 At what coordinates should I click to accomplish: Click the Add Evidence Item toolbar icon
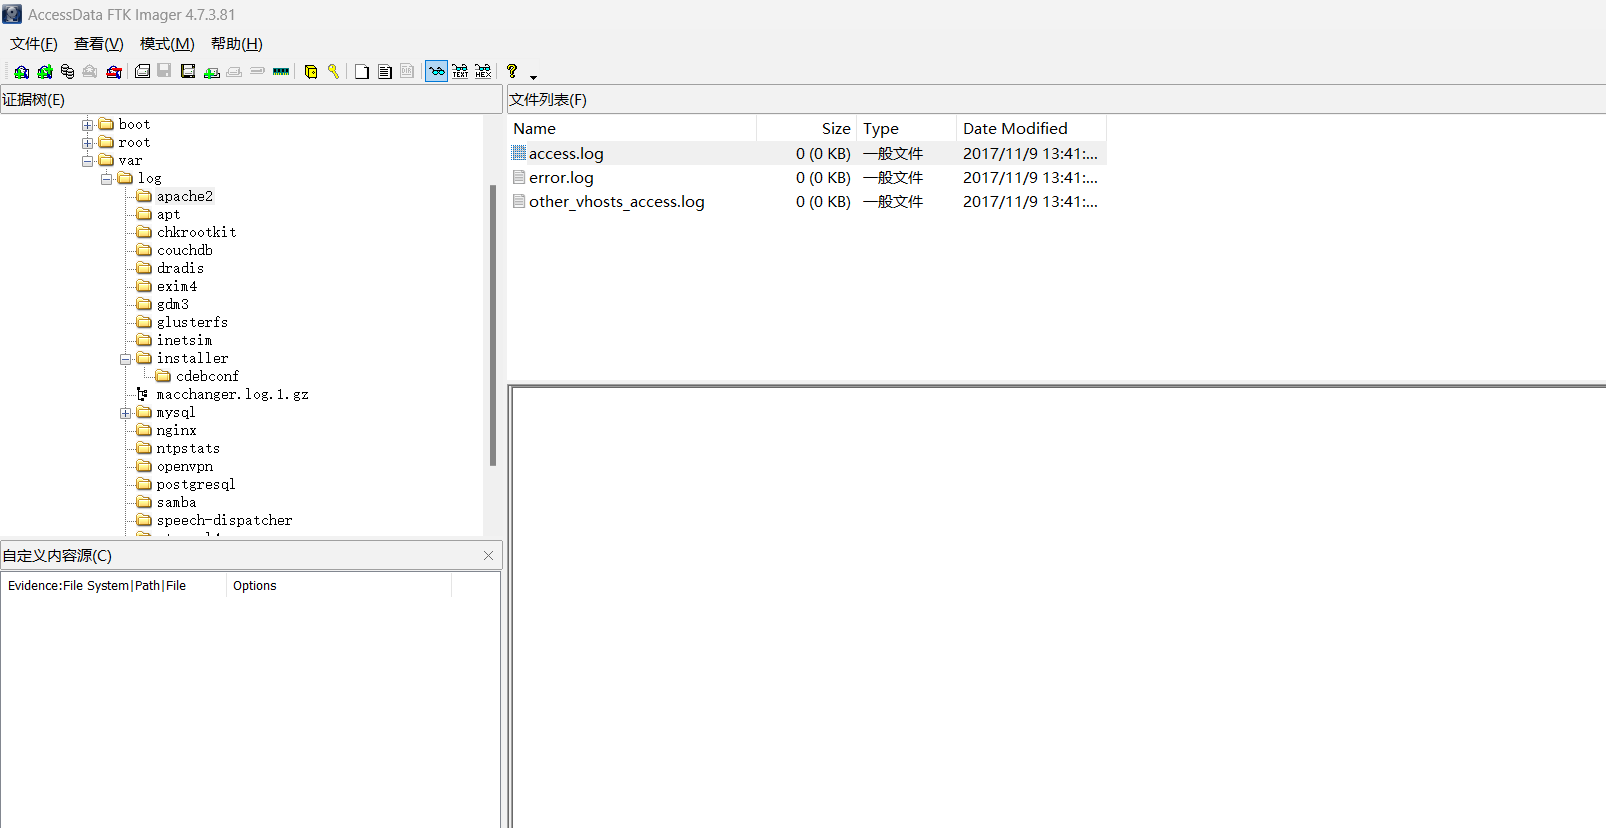coord(21,72)
